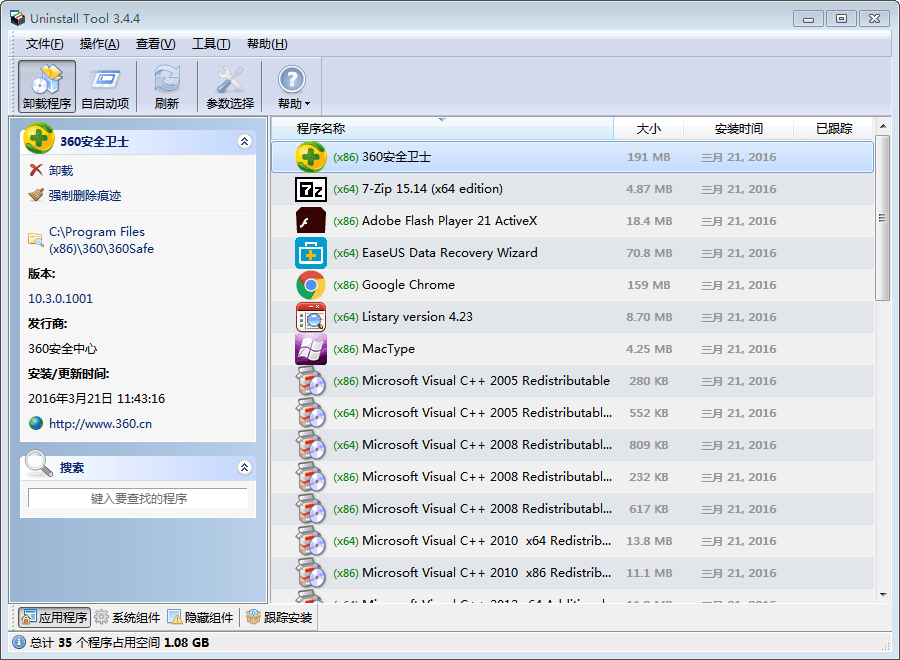Select the EaseUS Data Recovery Wizard icon
The image size is (900, 660).
(x=311, y=253)
